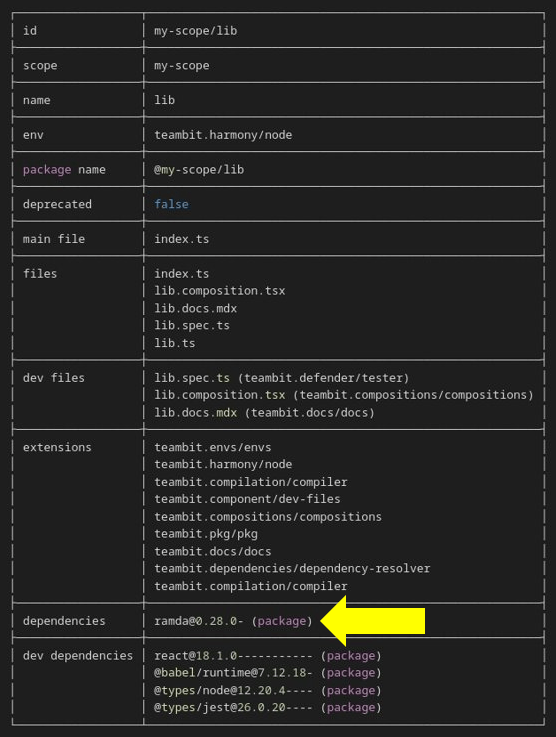556x737 pixels.
Task: Select teambit.dependencies/dependency-resolver extension
Action: pyautogui.click(x=292, y=569)
